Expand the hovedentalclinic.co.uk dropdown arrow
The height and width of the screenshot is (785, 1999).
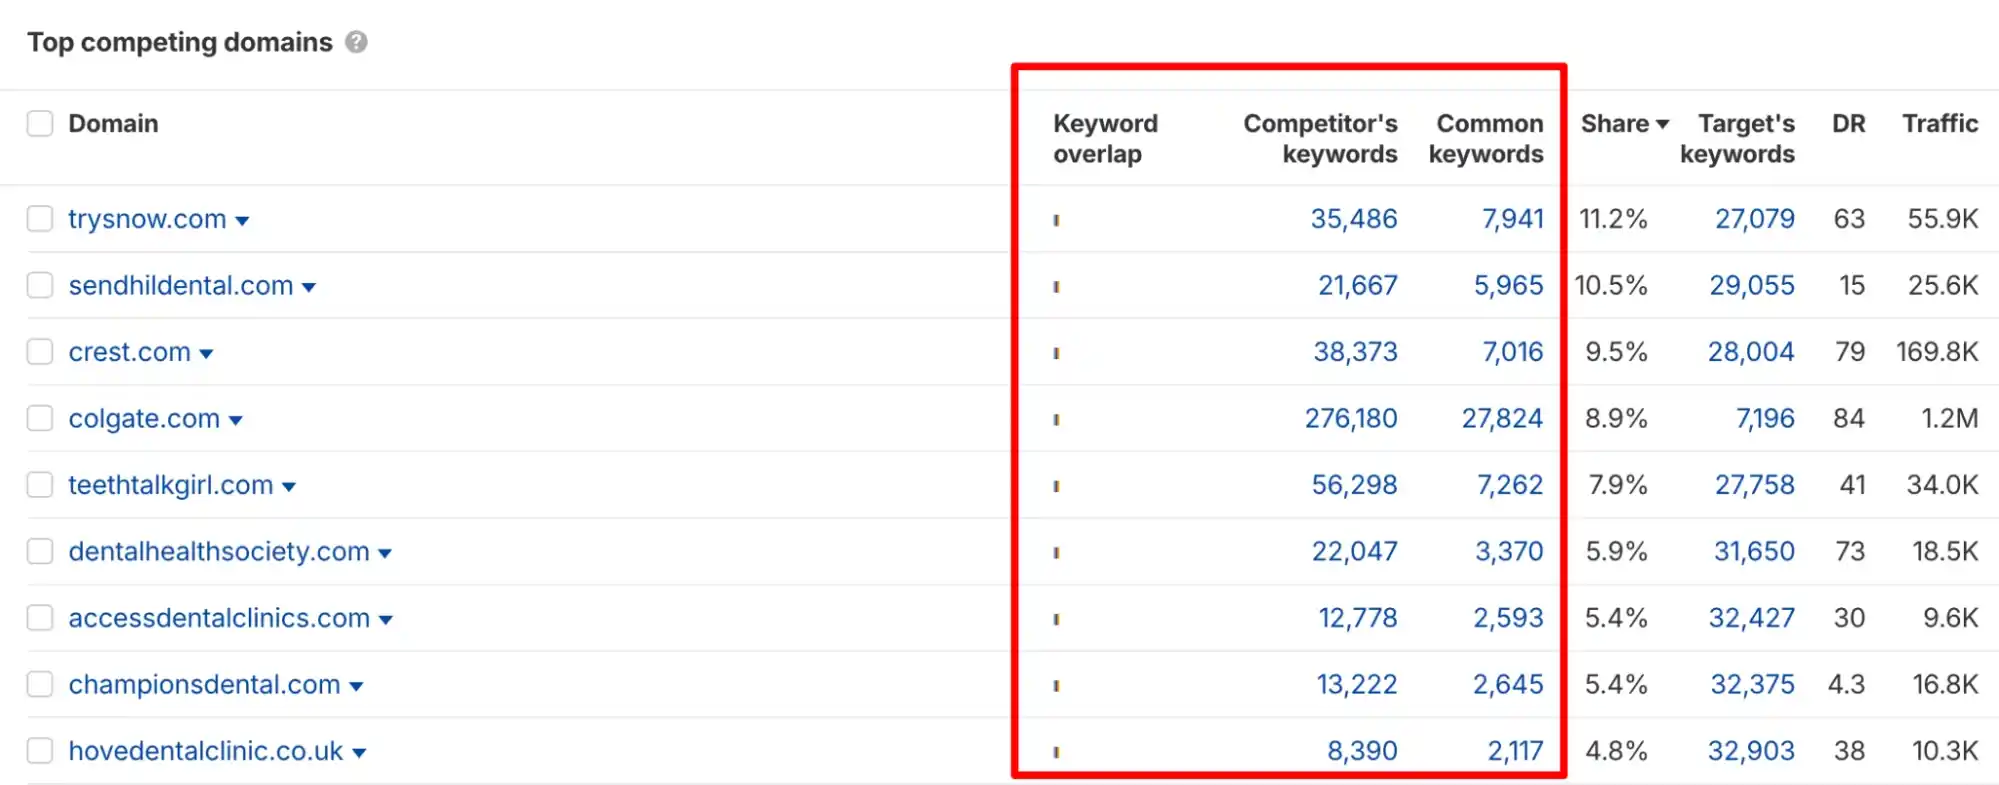pyautogui.click(x=359, y=753)
